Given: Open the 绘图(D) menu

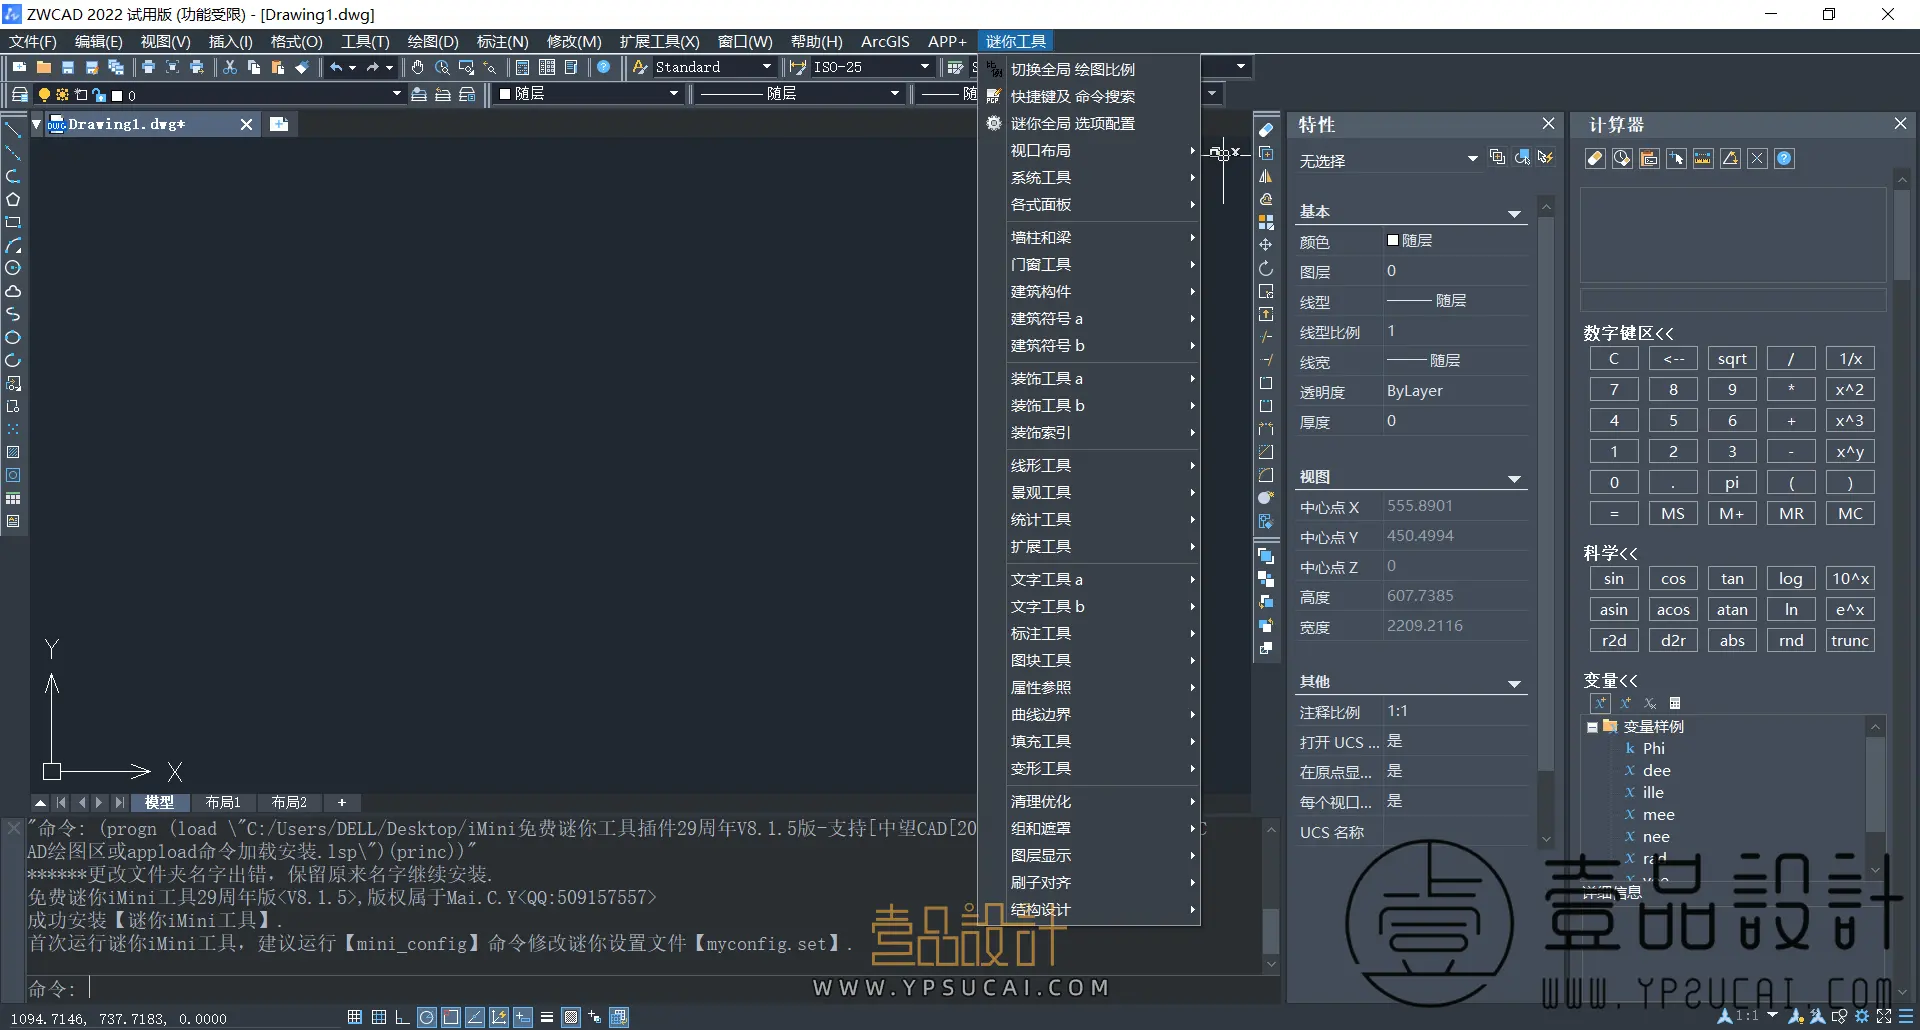Looking at the screenshot, I should [x=432, y=41].
